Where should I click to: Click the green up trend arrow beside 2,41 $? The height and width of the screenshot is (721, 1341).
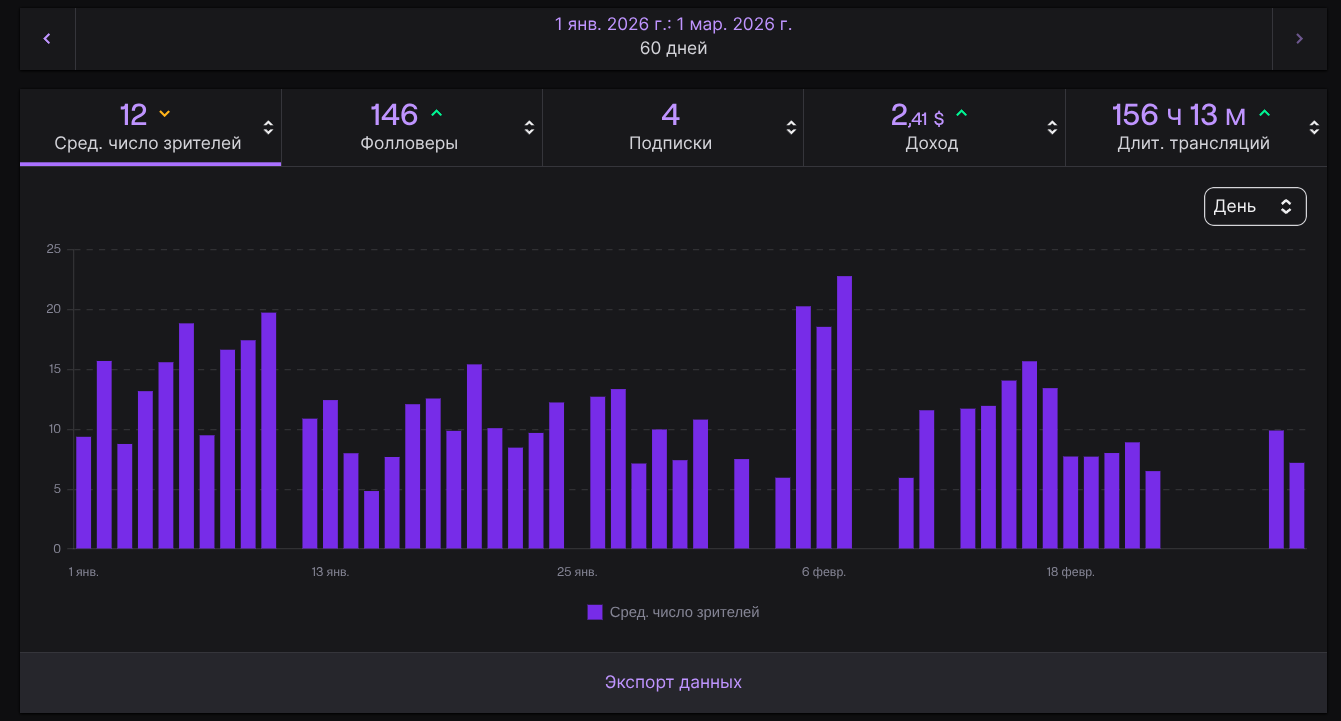pyautogui.click(x=962, y=113)
